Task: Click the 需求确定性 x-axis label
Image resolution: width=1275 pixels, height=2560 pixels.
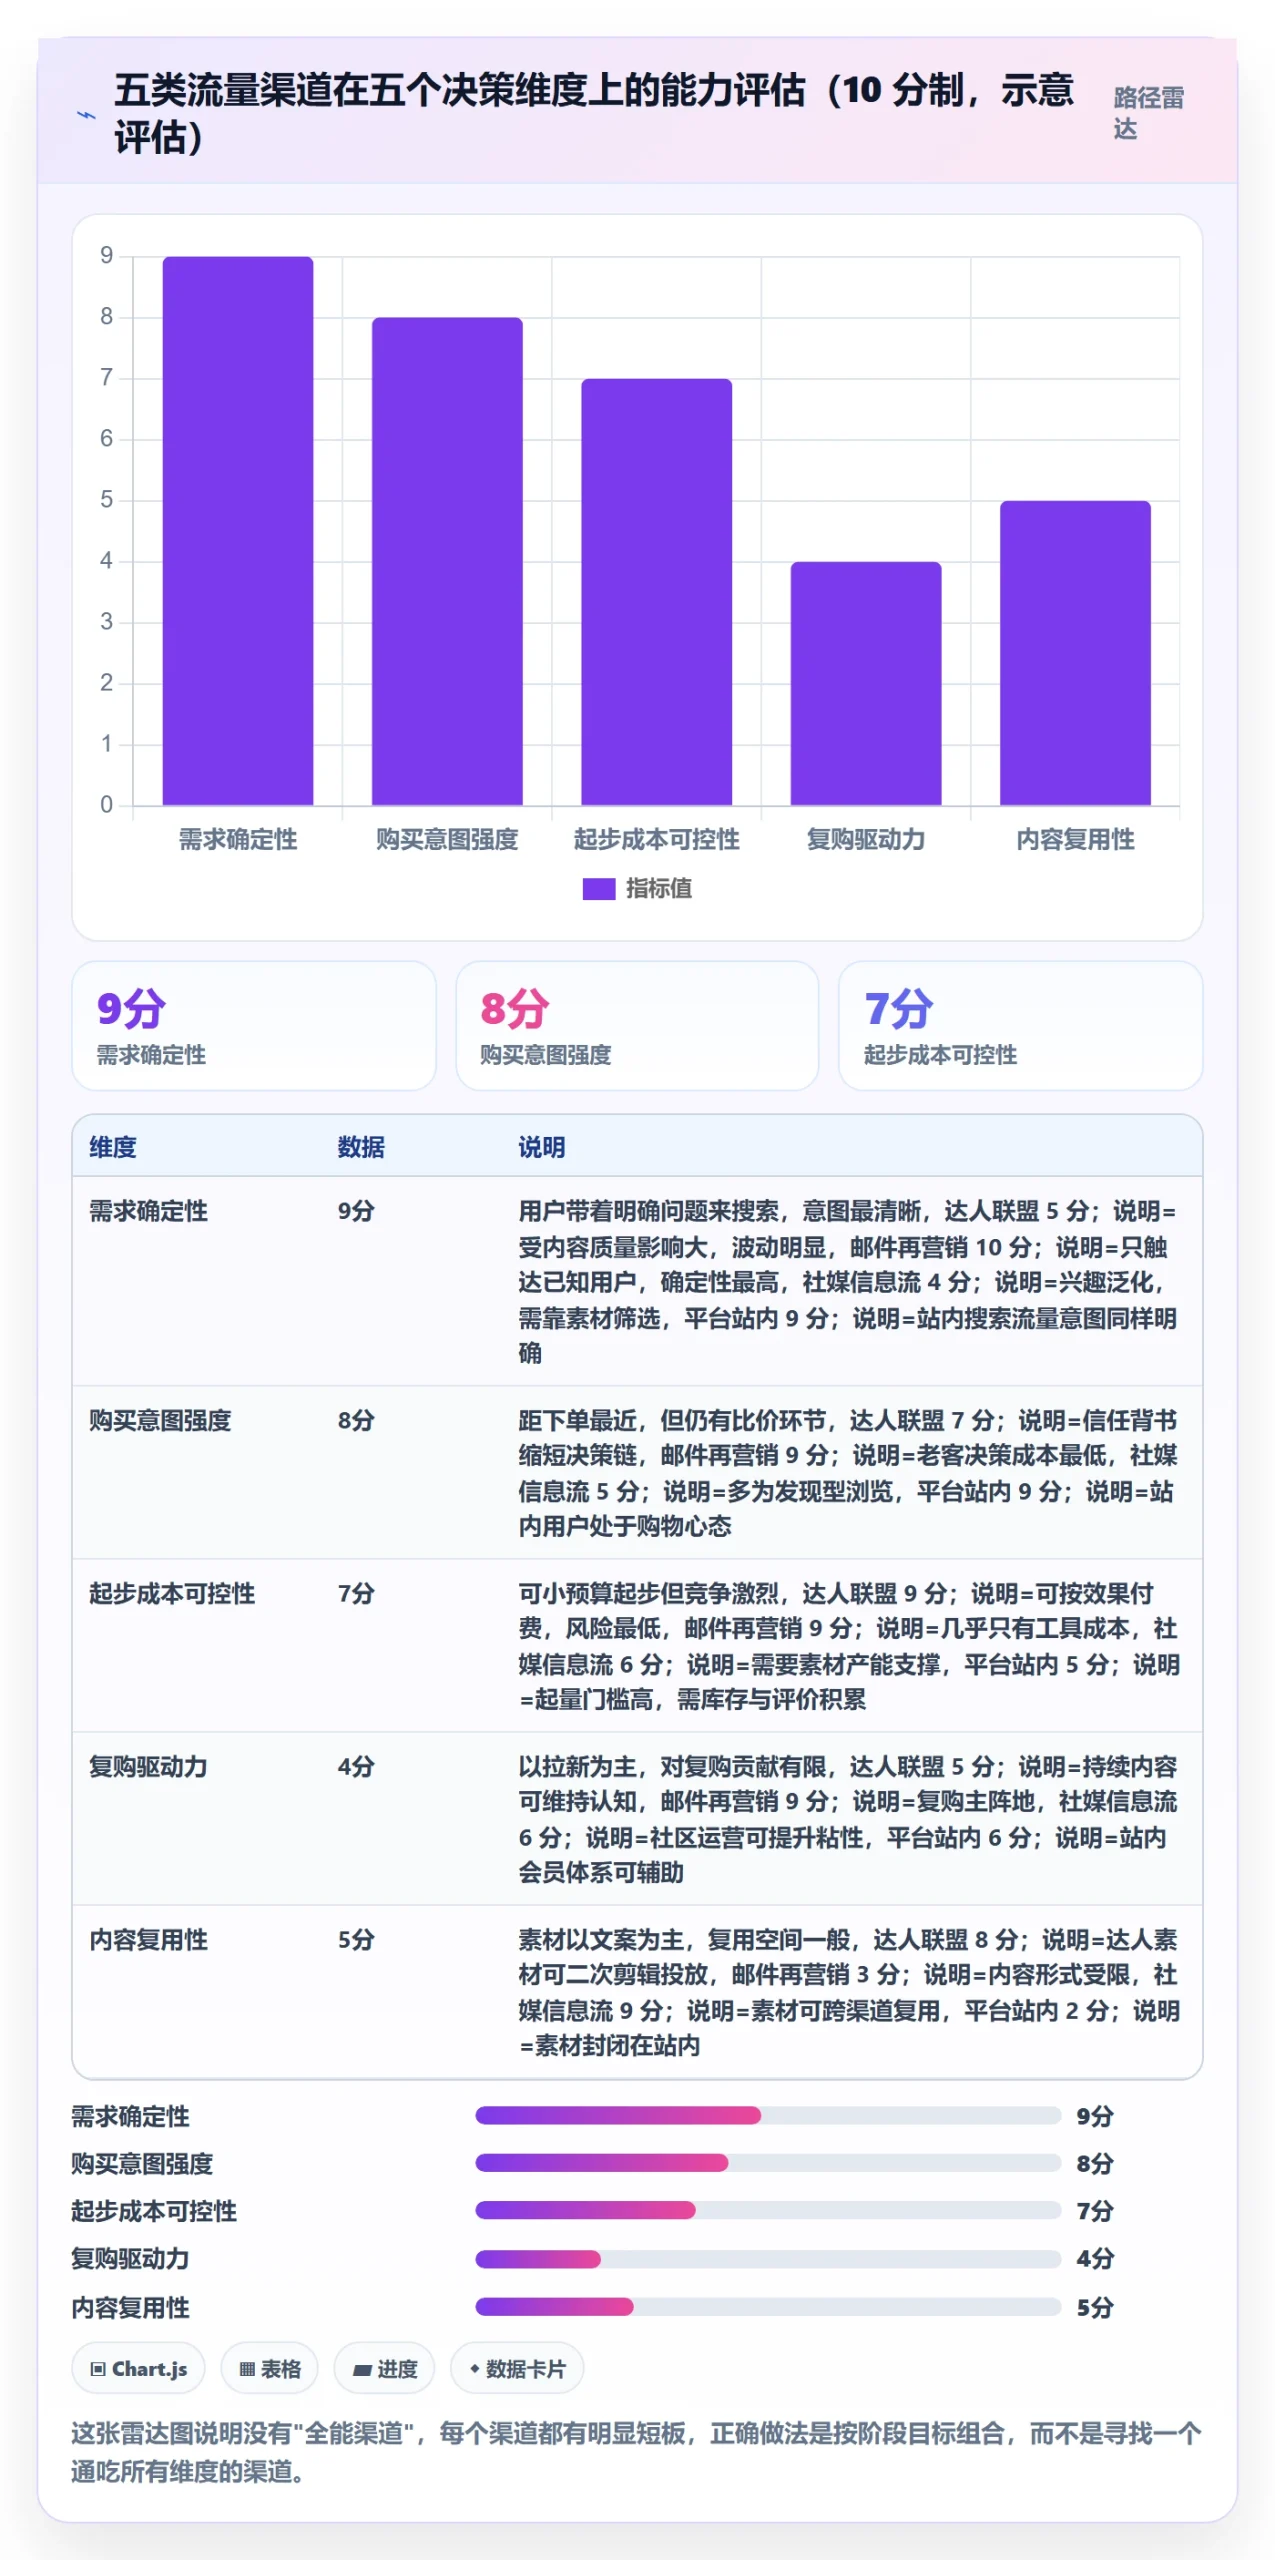Action: pyautogui.click(x=238, y=840)
